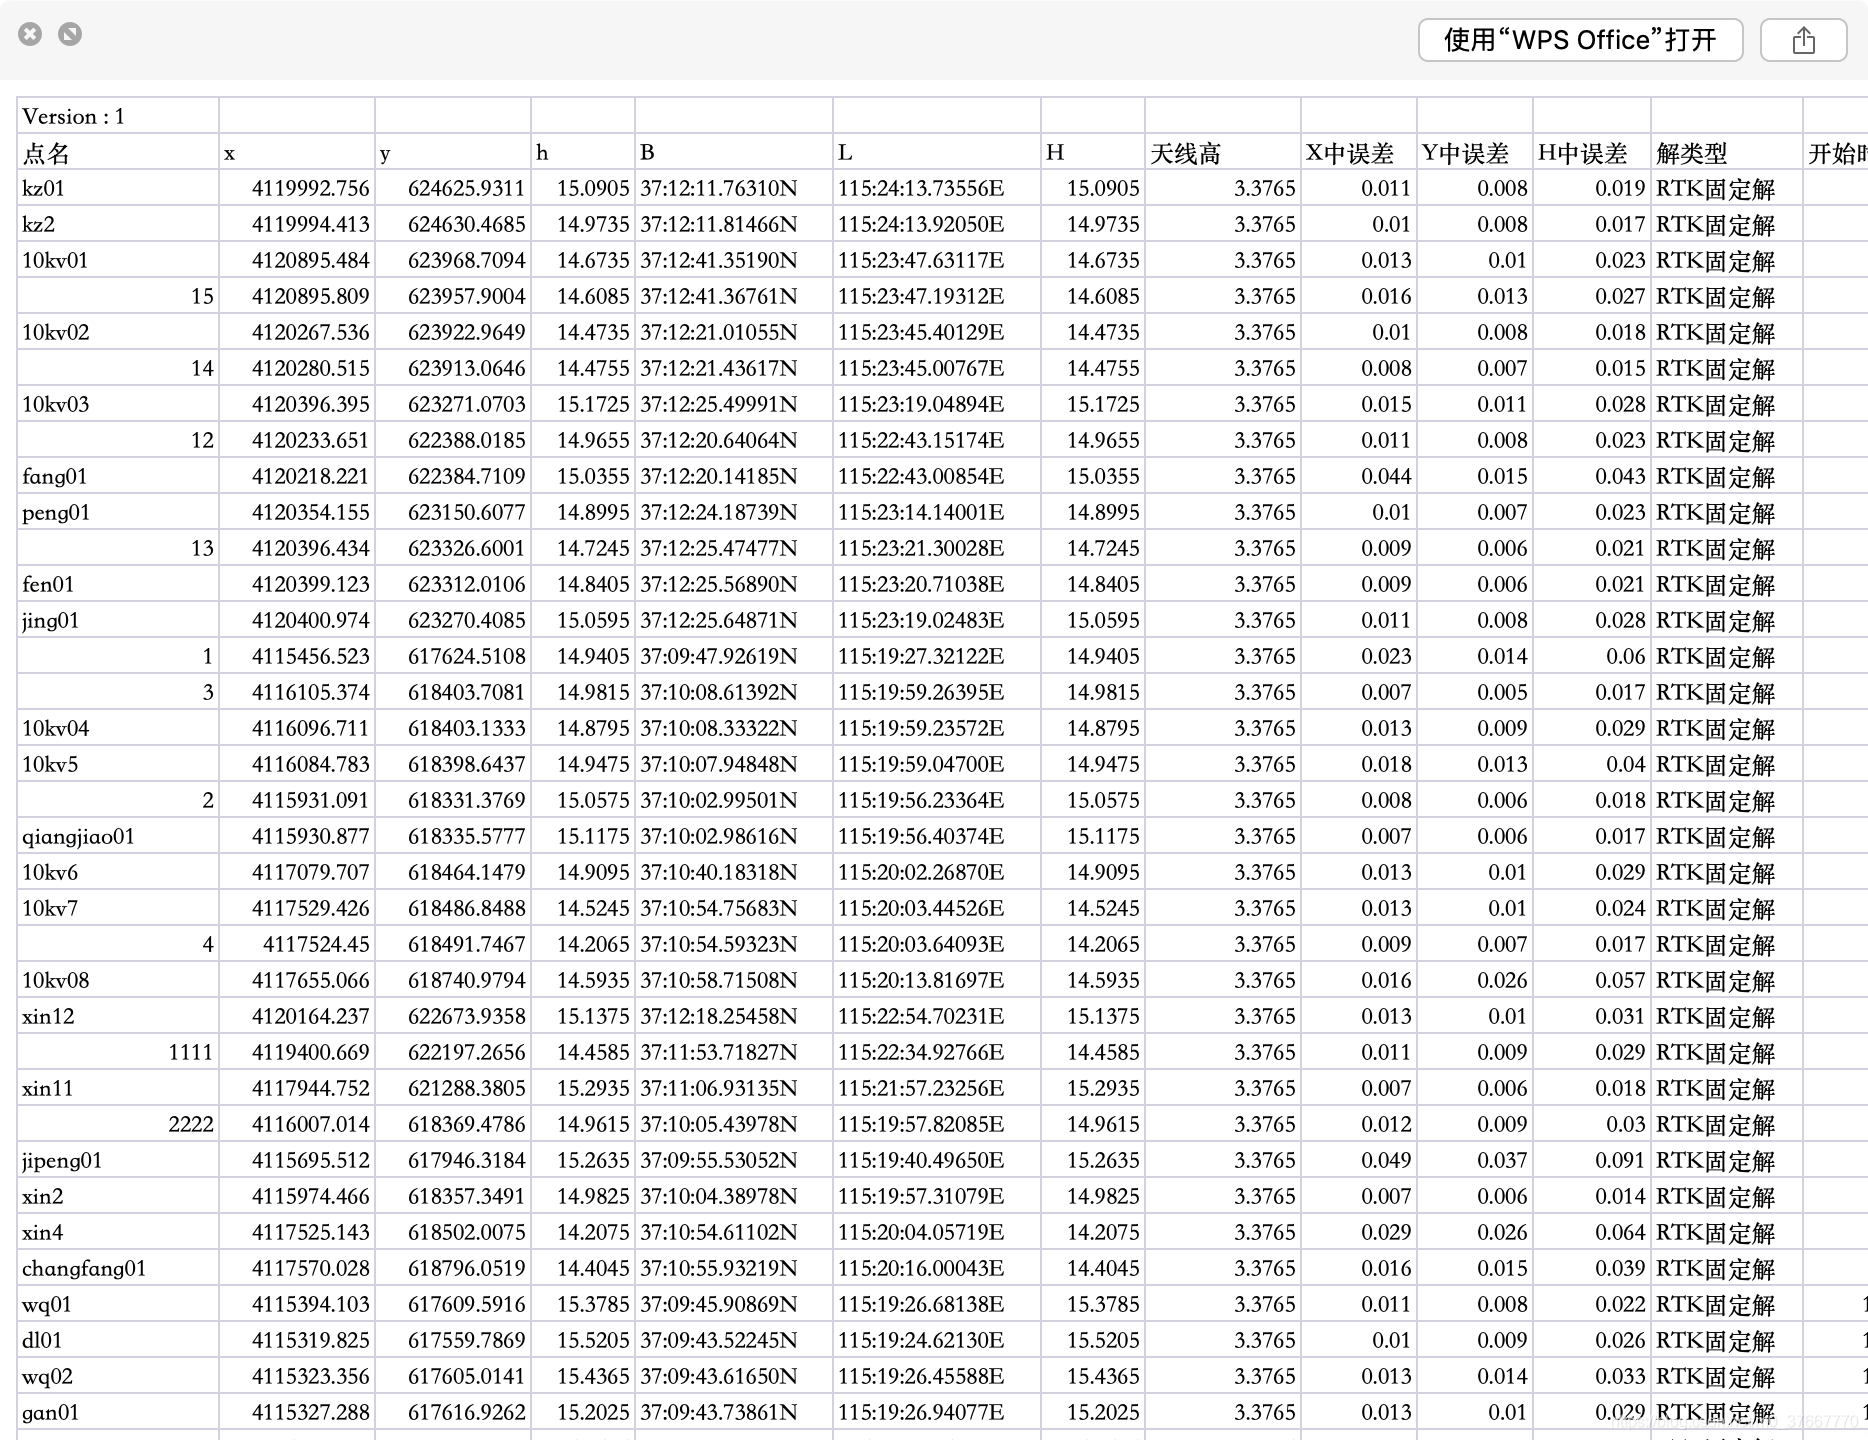This screenshot has height=1440, width=1868.
Task: Select longitude 115:22:43.15174E
Action: 936,440
